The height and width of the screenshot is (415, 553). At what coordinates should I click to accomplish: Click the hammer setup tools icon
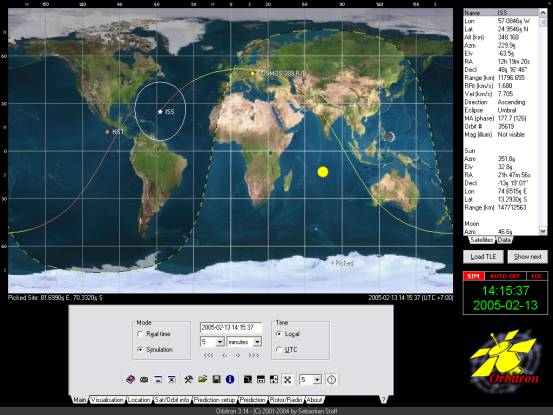(188, 379)
